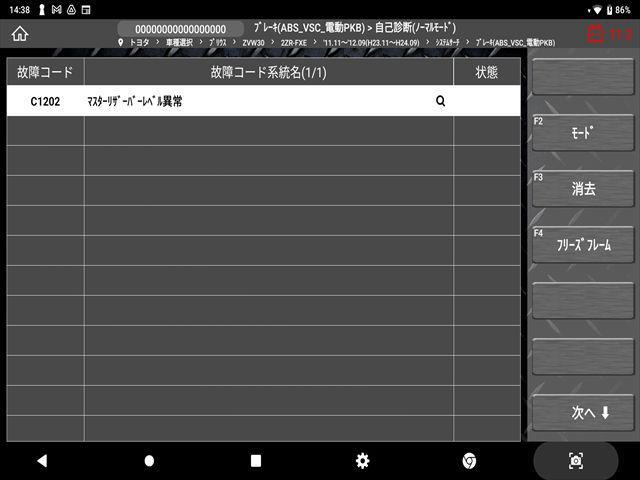The height and width of the screenshot is (480, 640).
Task: Tap the home icon
Action: (20, 34)
